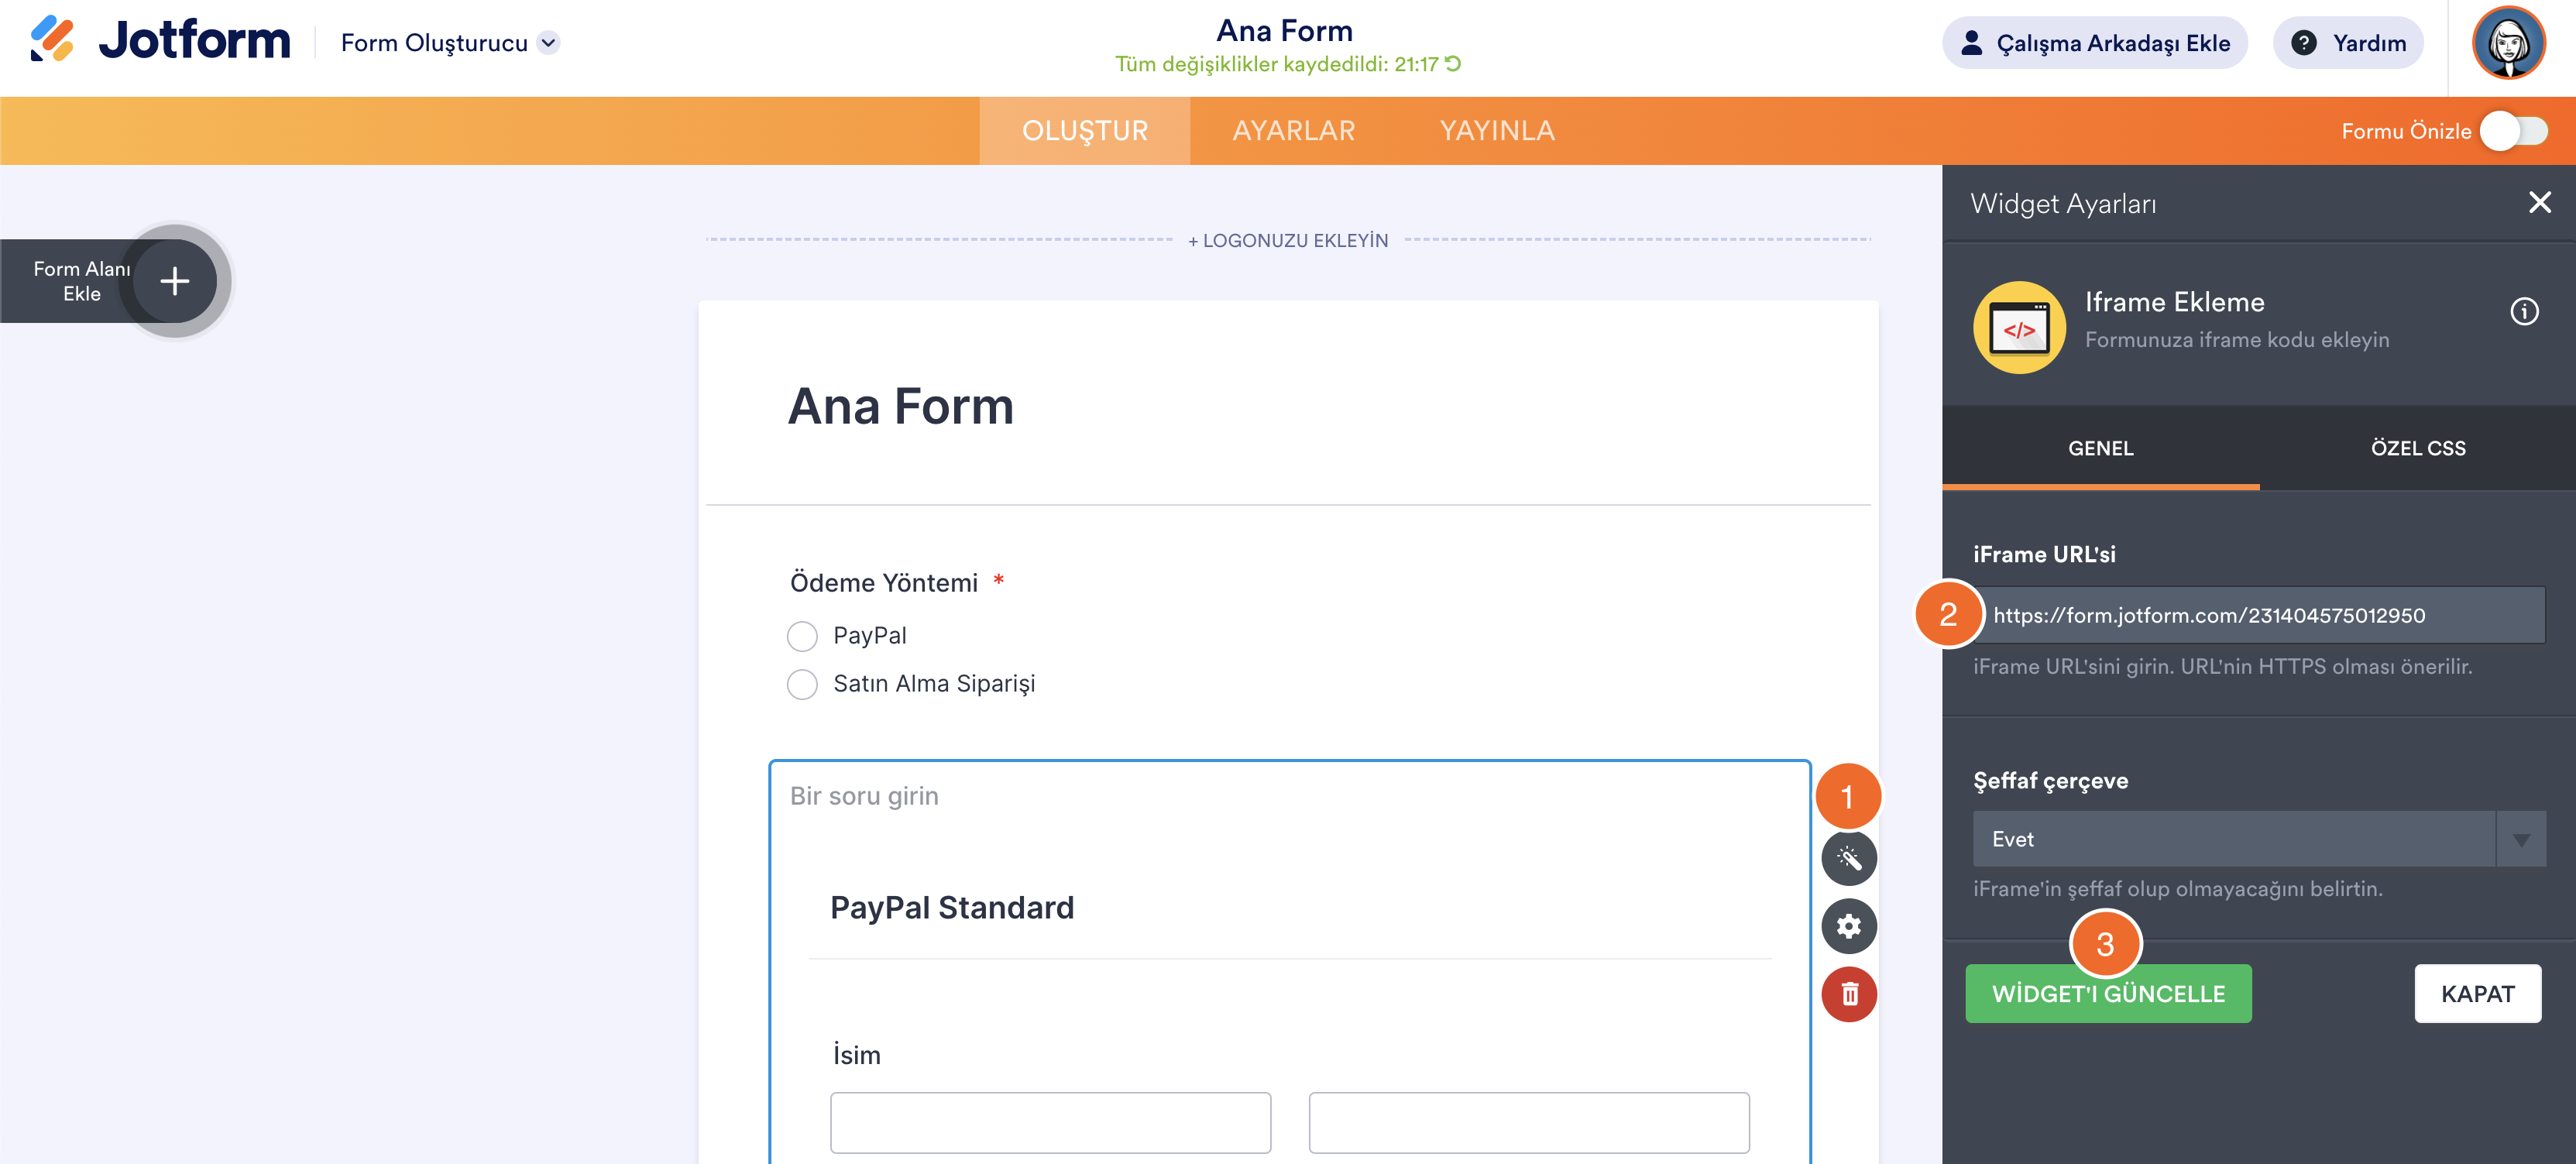Click the iFrame URL input field

[2264, 615]
